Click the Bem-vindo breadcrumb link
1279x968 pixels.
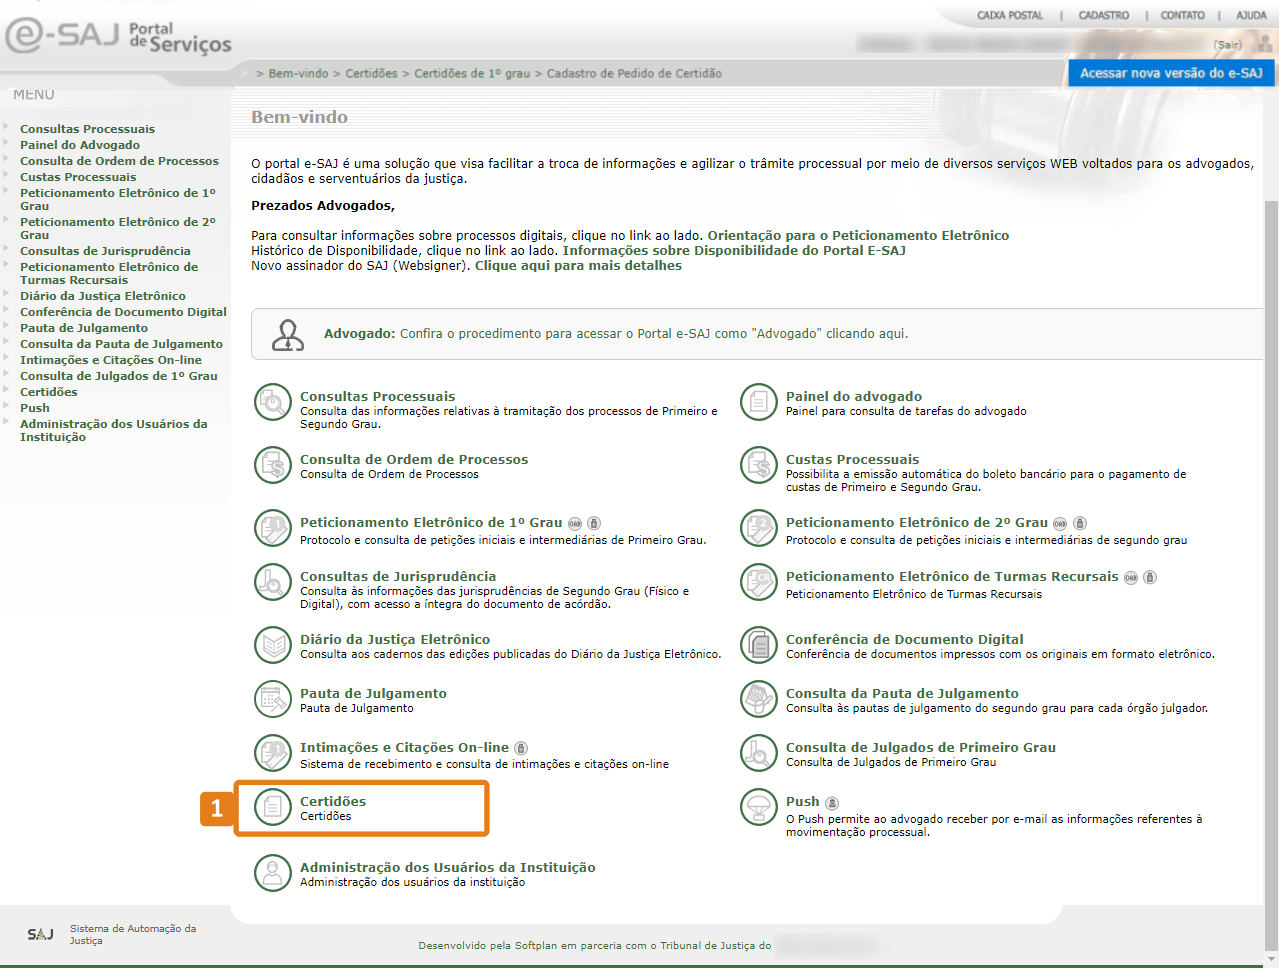(298, 74)
